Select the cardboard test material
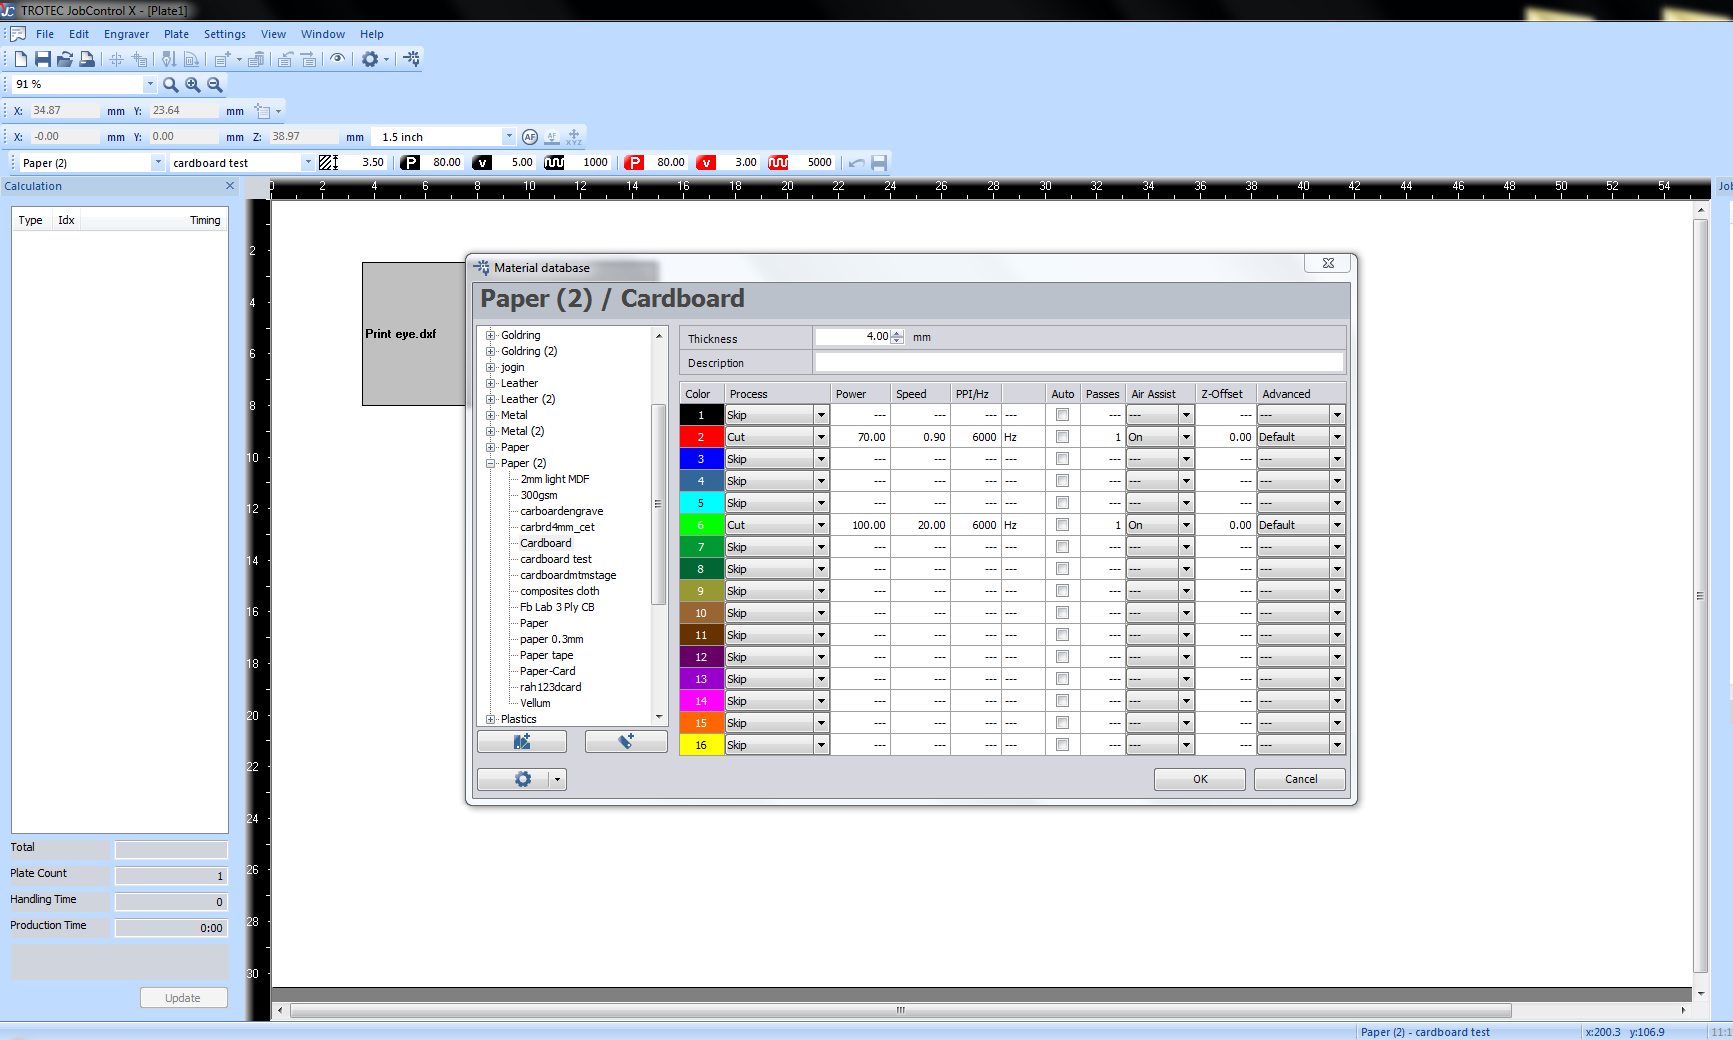Image resolution: width=1733 pixels, height=1040 pixels. (x=556, y=559)
